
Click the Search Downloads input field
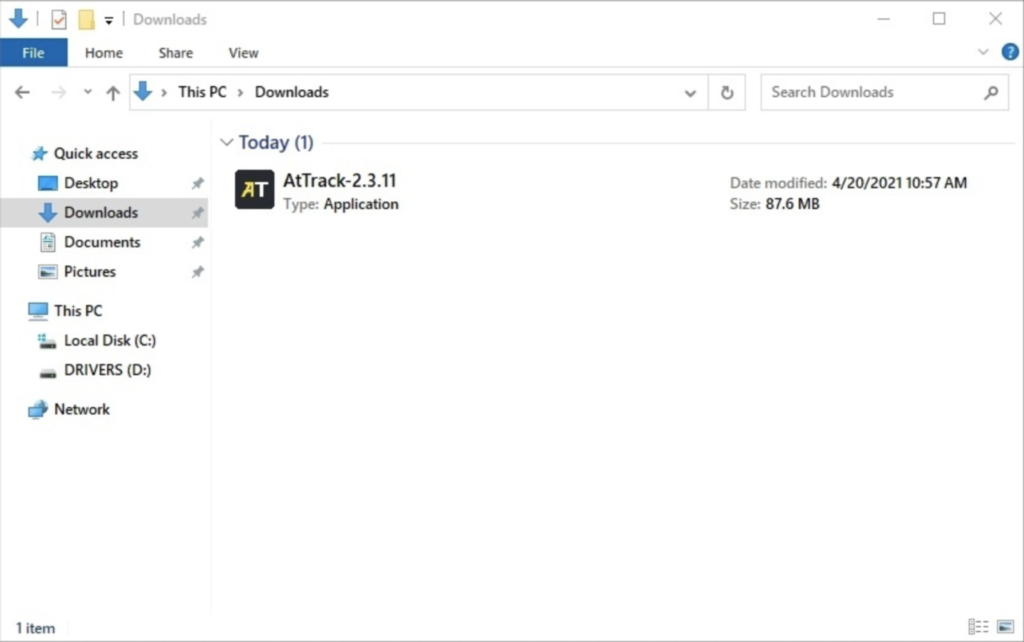[x=870, y=91]
